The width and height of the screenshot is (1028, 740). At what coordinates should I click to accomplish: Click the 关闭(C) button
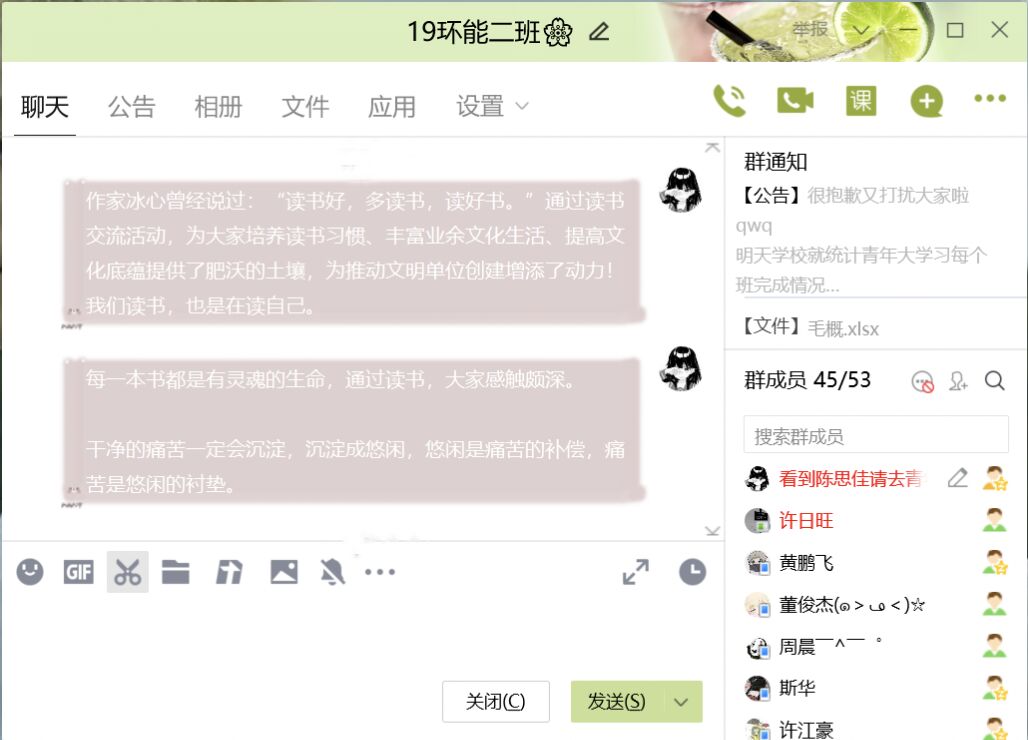click(x=496, y=702)
